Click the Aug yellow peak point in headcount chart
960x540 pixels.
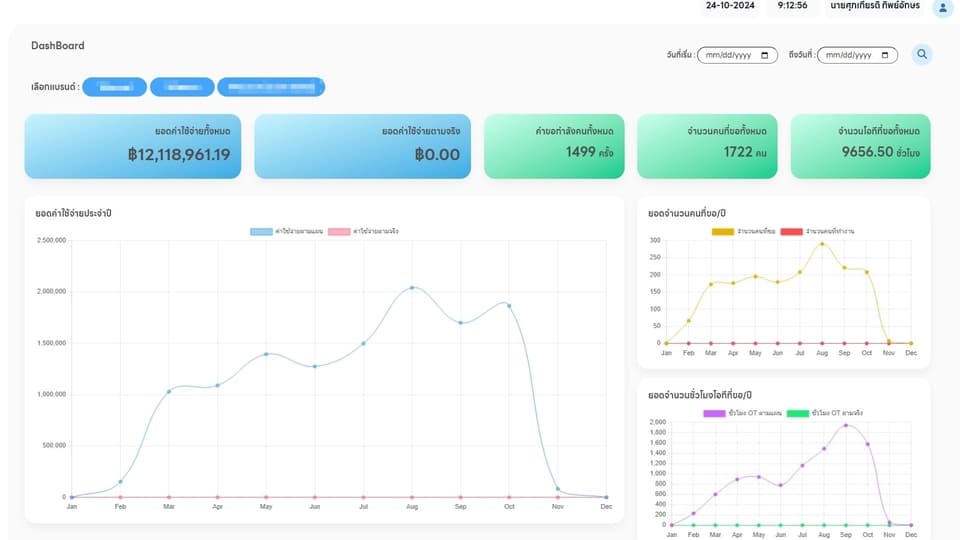click(822, 244)
